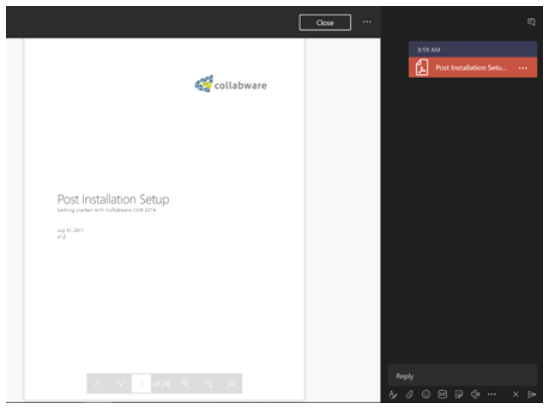Attach a file to the reply
The height and width of the screenshot is (410, 552).
(x=409, y=394)
